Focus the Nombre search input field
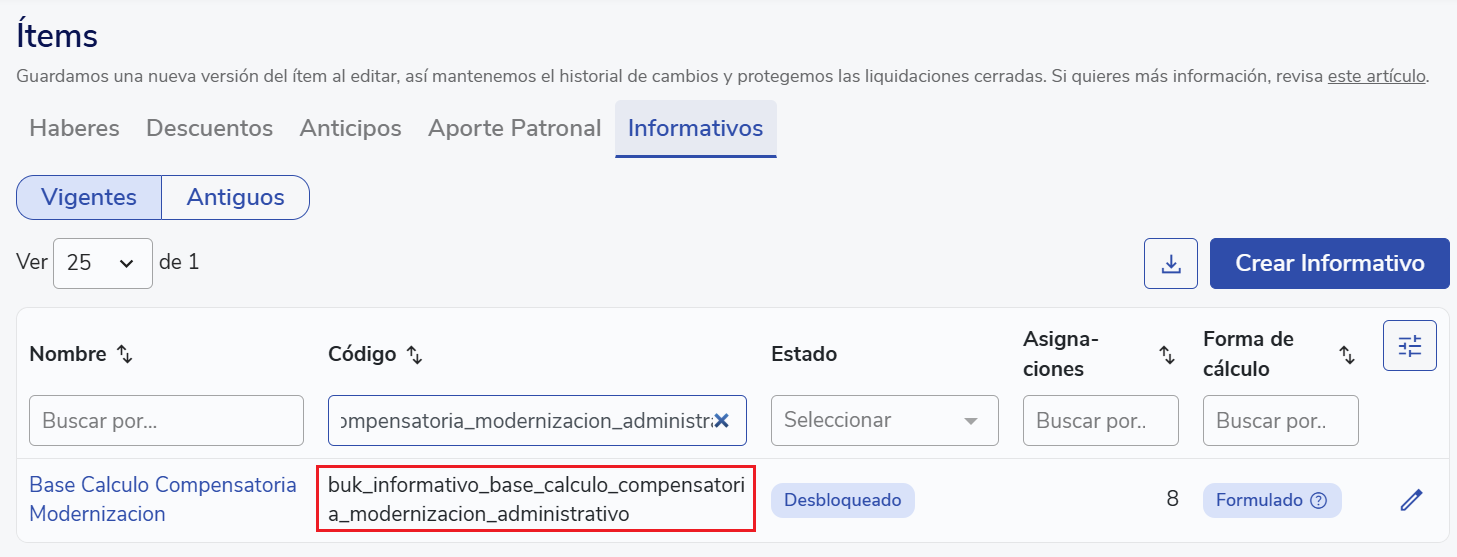Viewport: 1457px width, 557px height. coord(166,421)
